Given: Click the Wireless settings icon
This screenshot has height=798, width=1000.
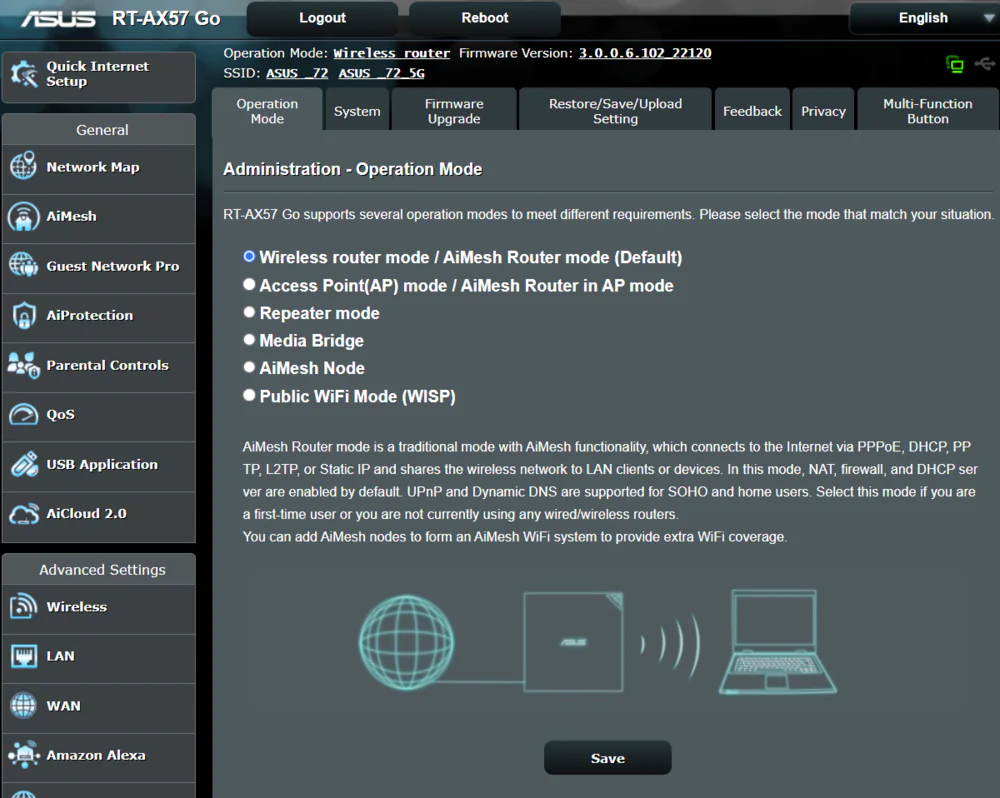Looking at the screenshot, I should (x=24, y=606).
